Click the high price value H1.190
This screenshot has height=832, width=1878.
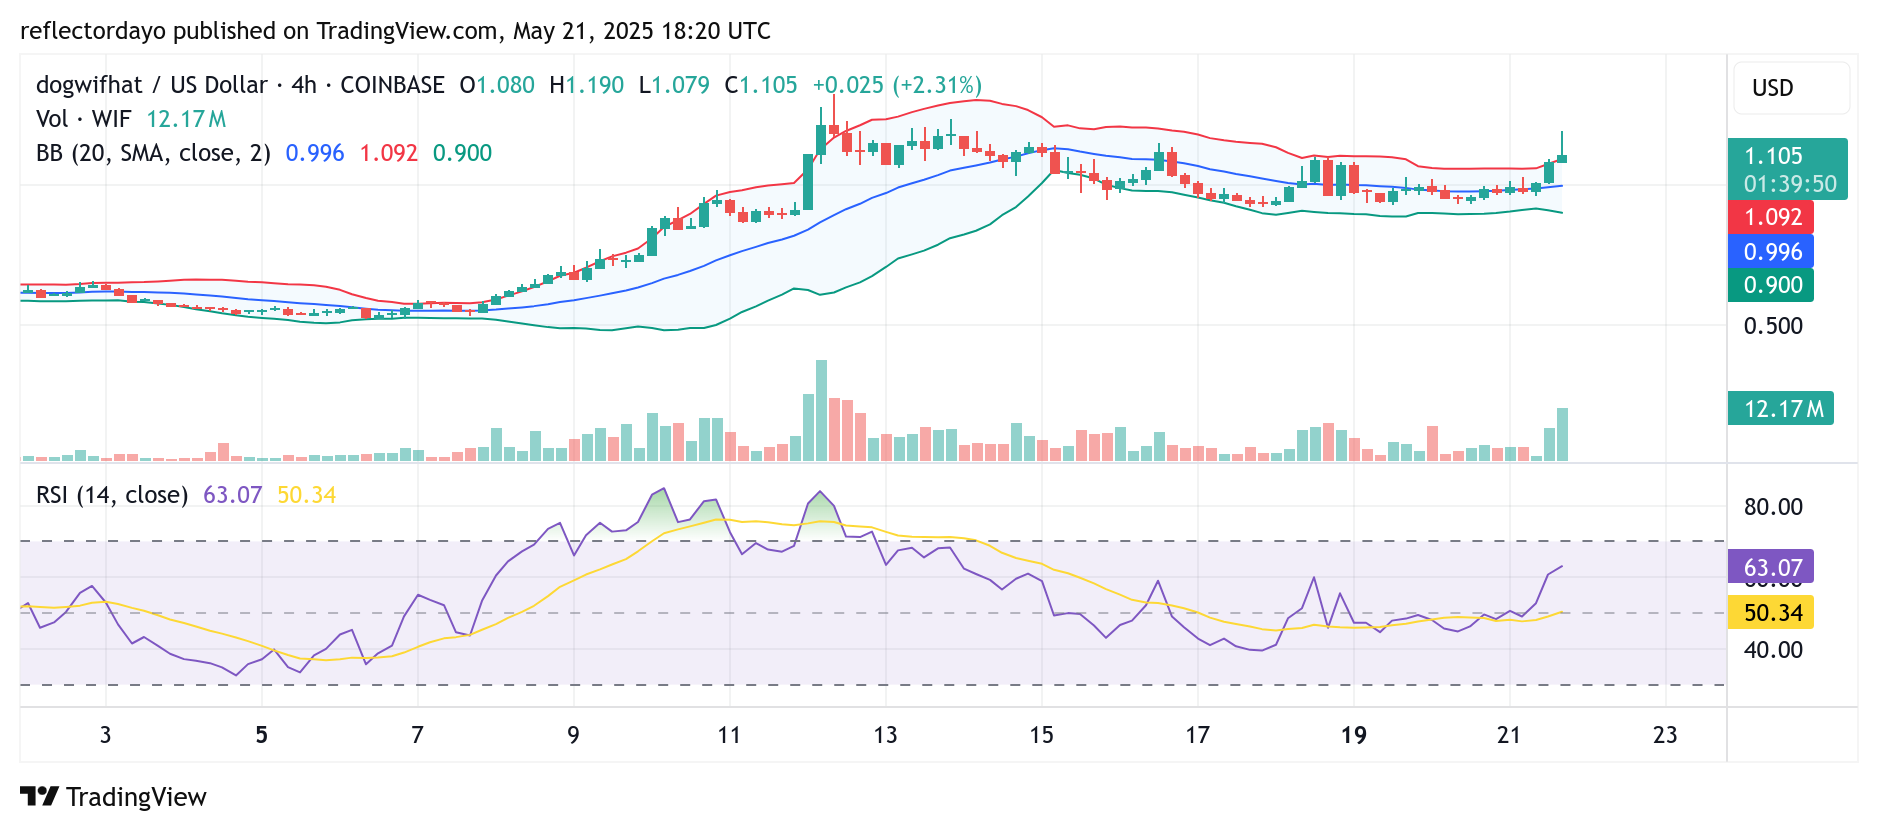click(x=587, y=85)
